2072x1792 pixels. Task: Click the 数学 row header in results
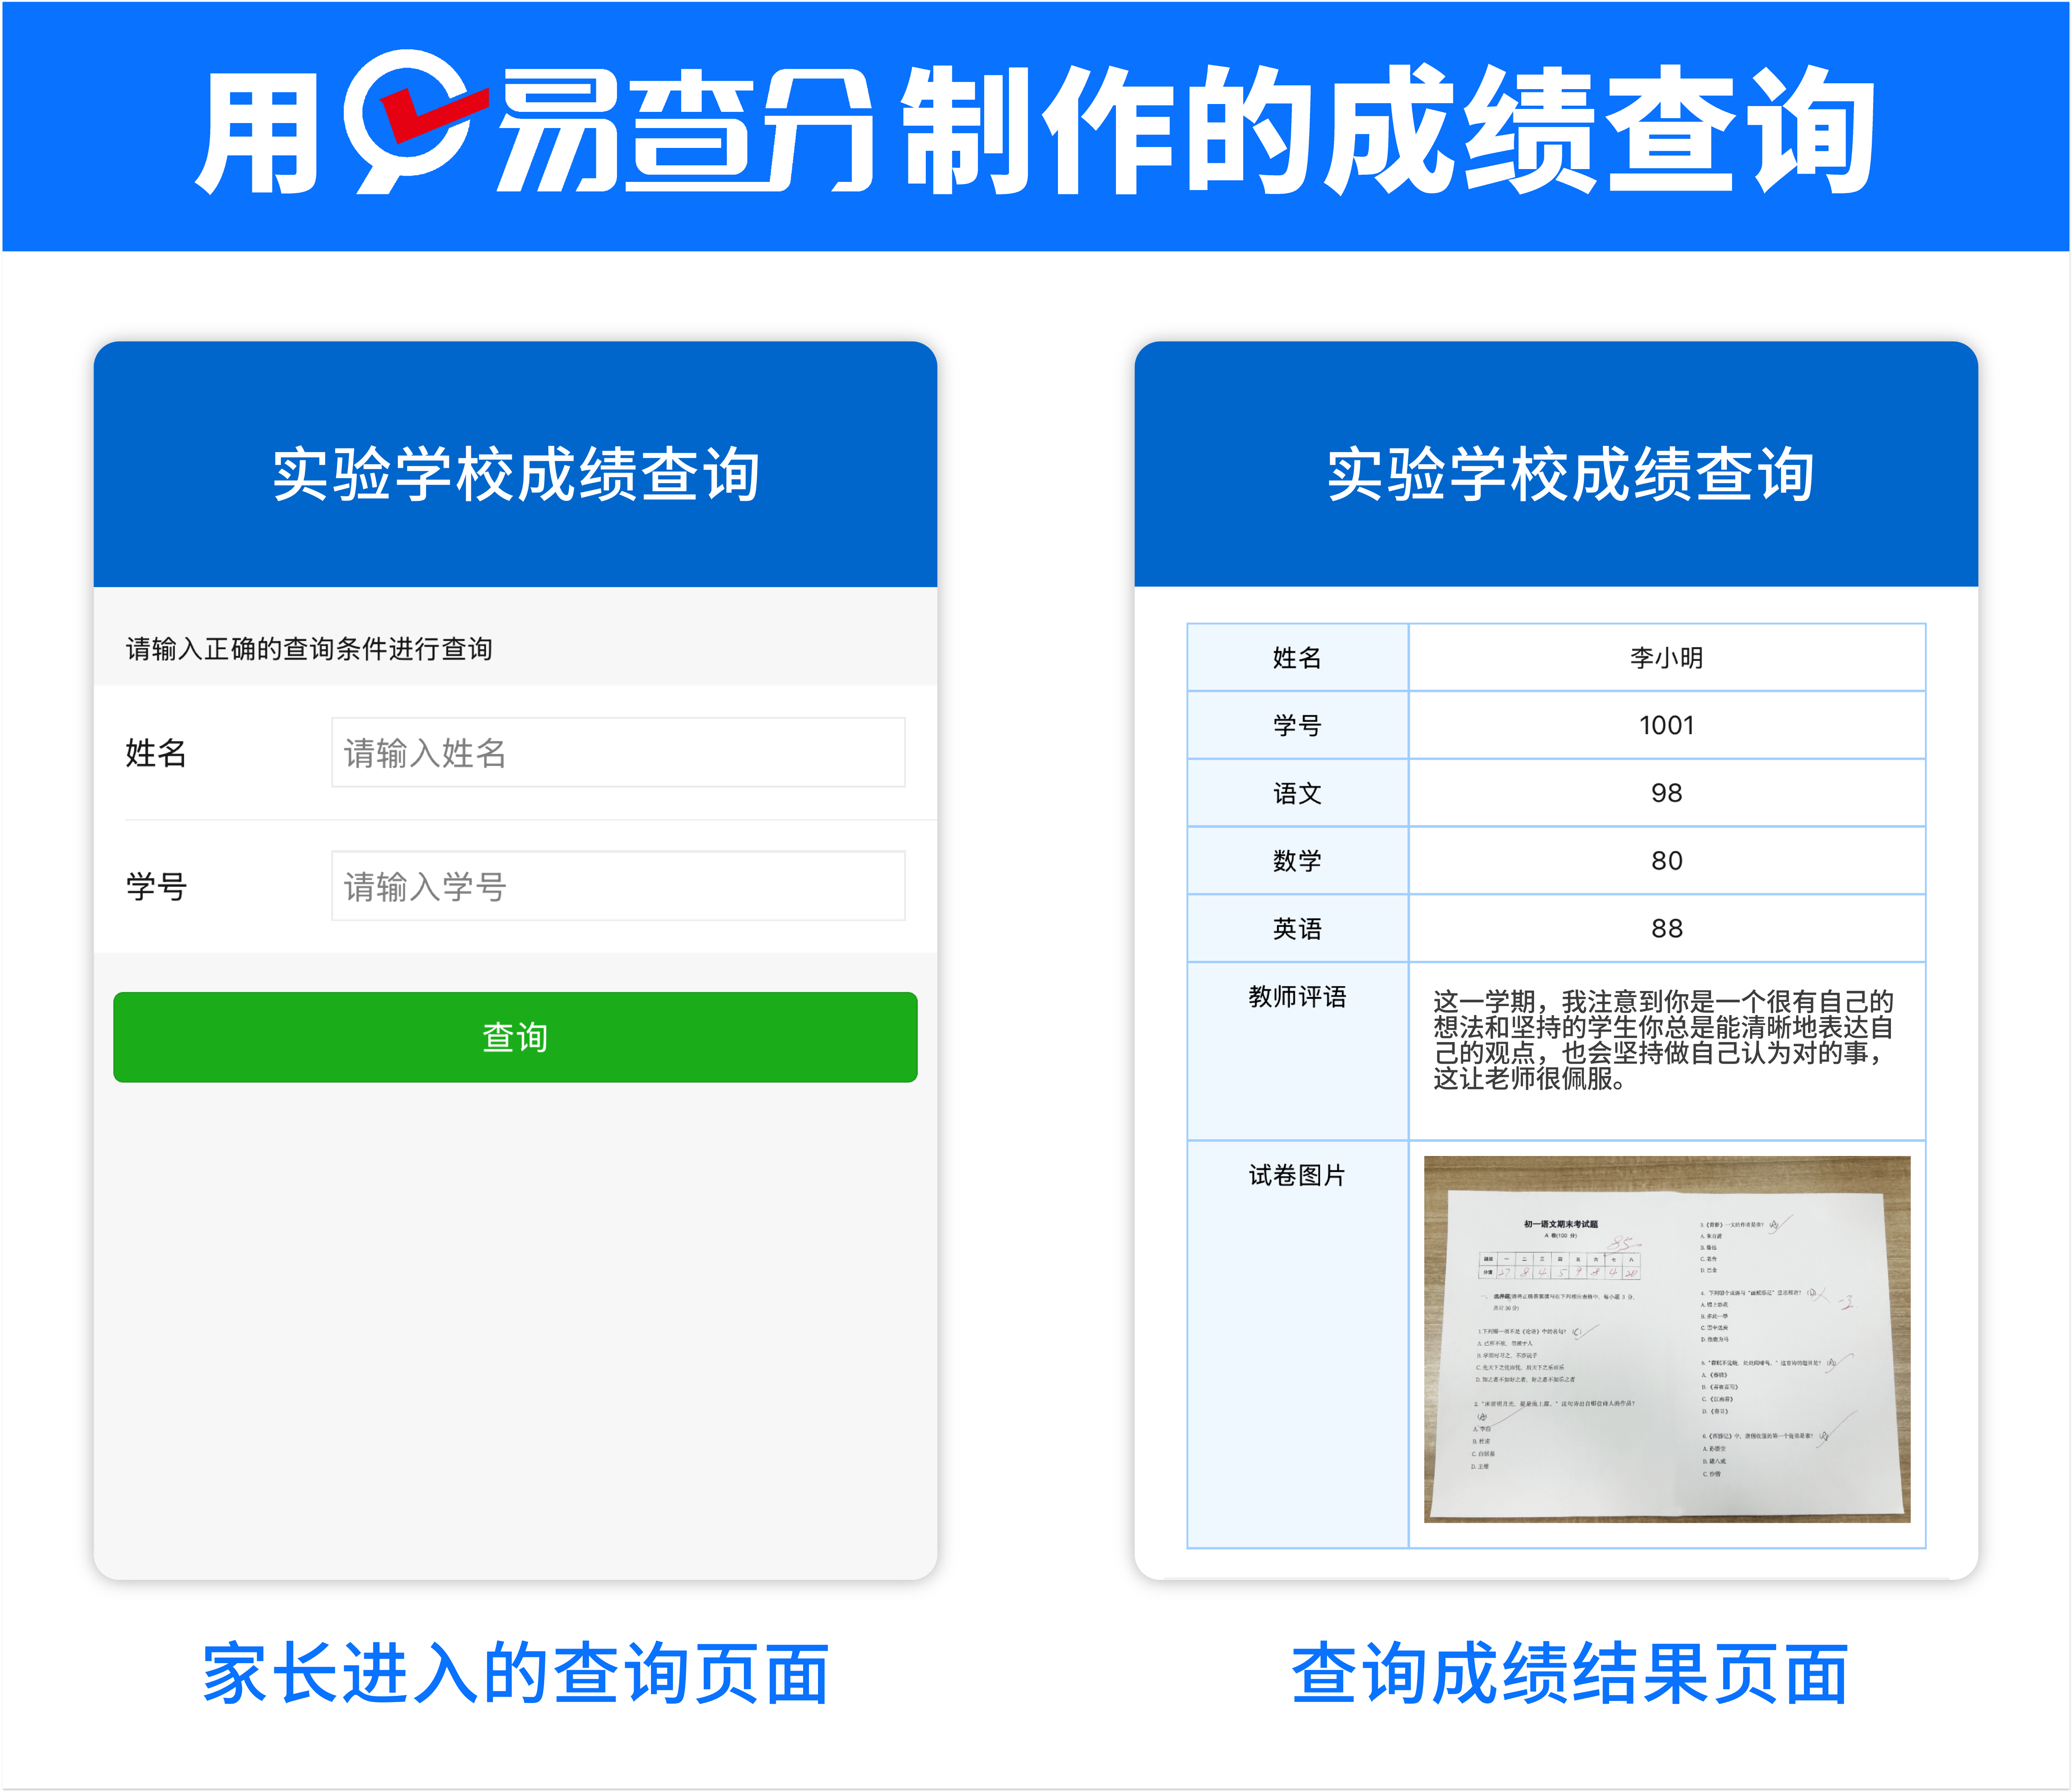(1298, 861)
